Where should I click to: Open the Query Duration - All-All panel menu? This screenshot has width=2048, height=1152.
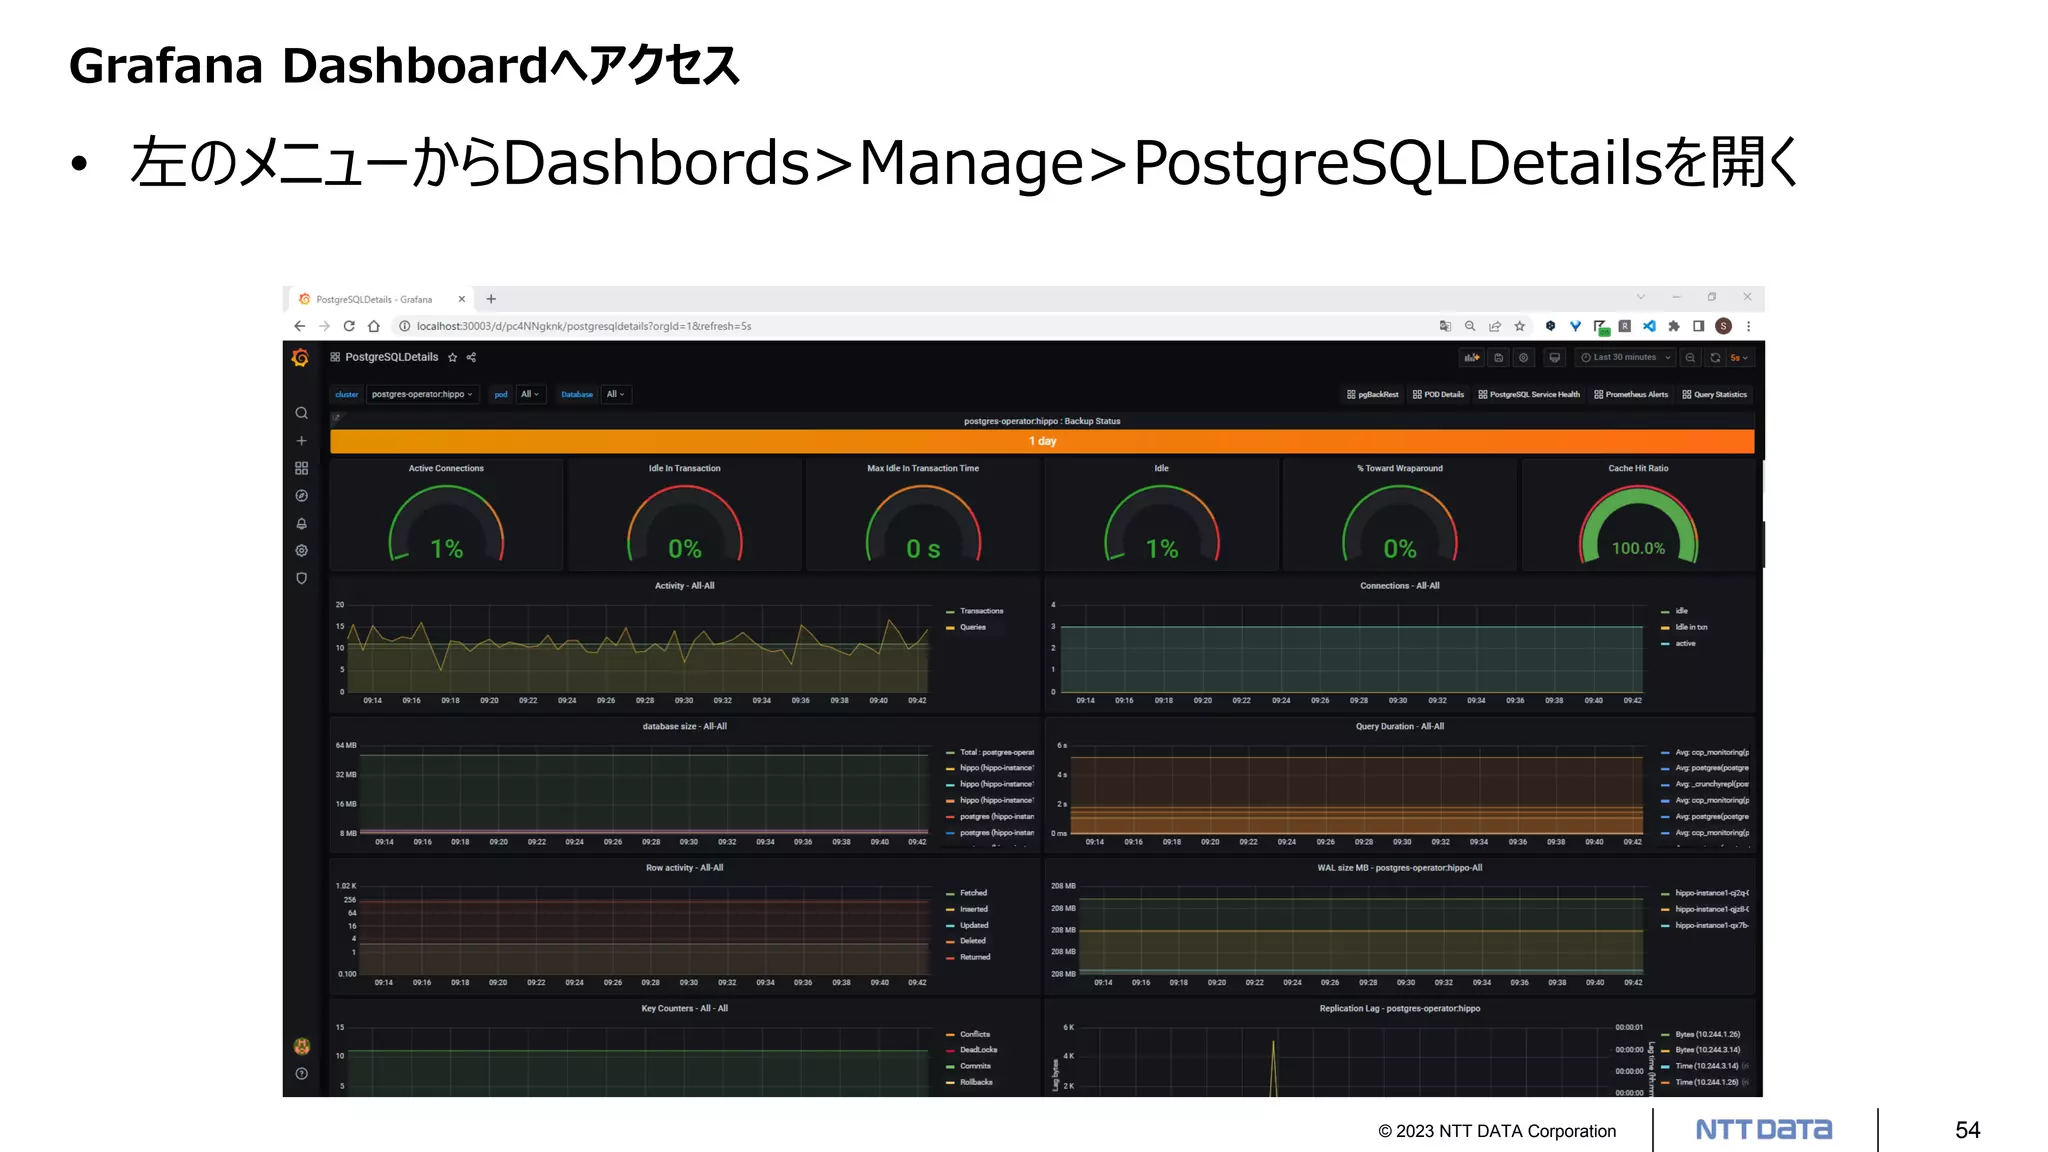[x=1400, y=727]
